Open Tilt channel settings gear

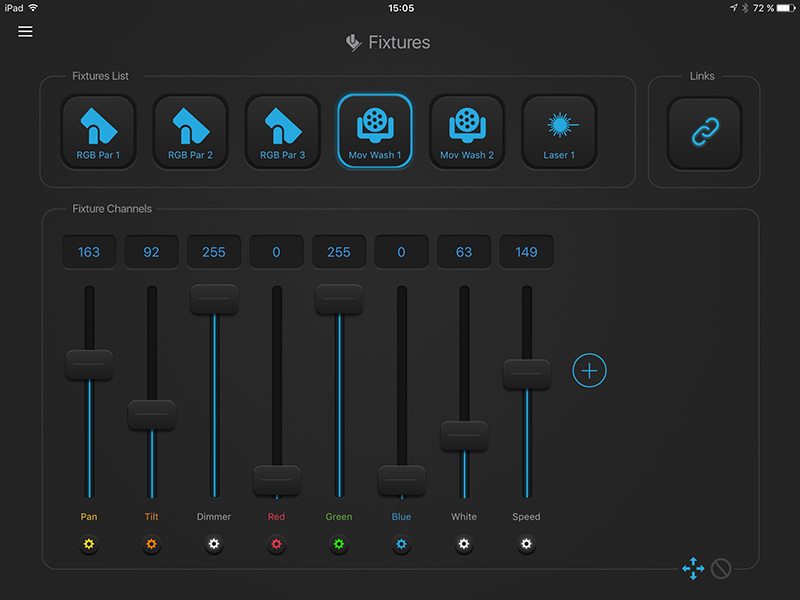(x=151, y=545)
